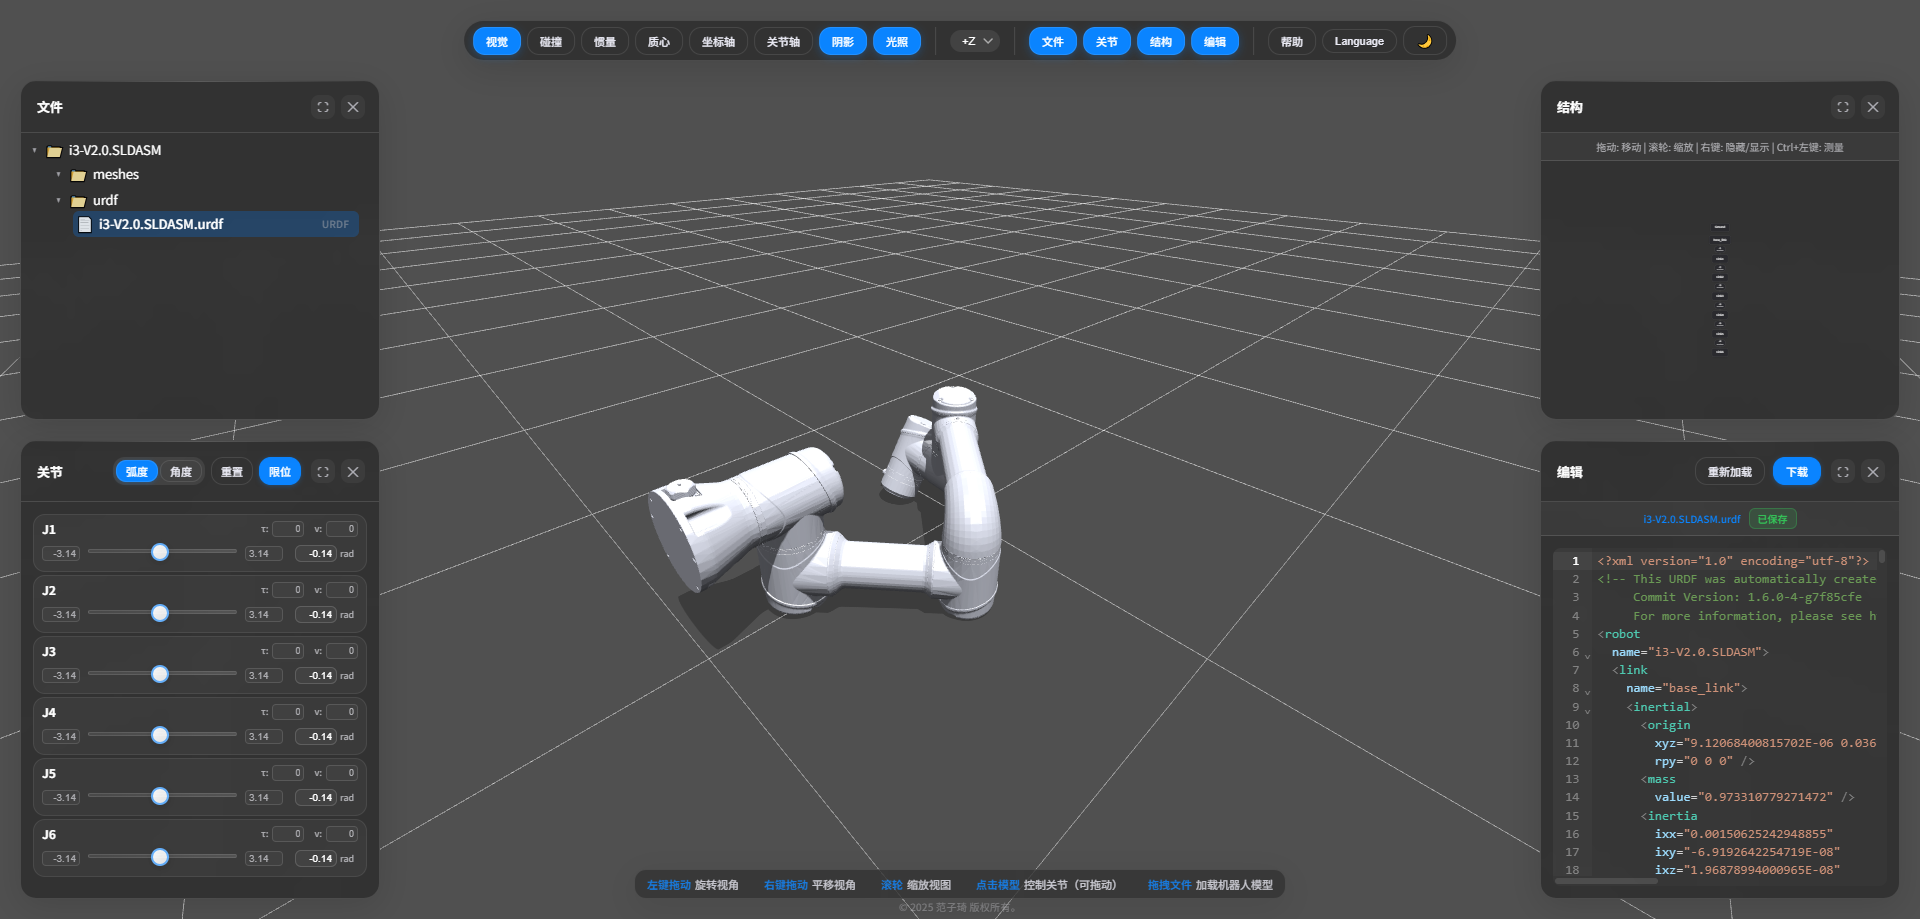Toggle 限位 joint limits button

click(280, 472)
